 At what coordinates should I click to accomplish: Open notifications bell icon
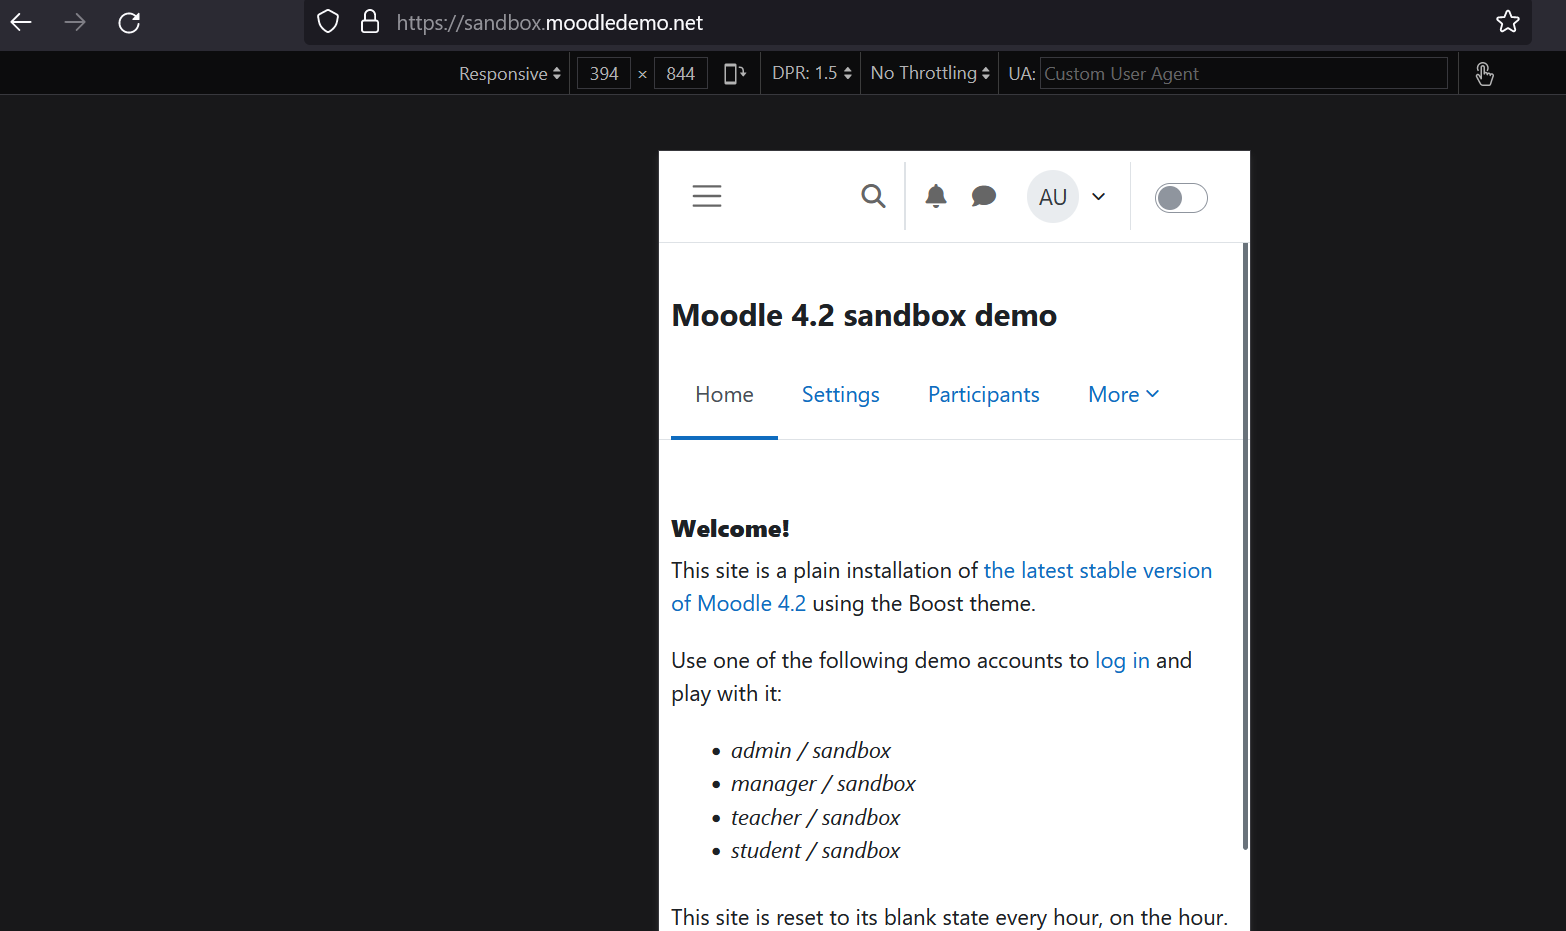click(x=936, y=196)
